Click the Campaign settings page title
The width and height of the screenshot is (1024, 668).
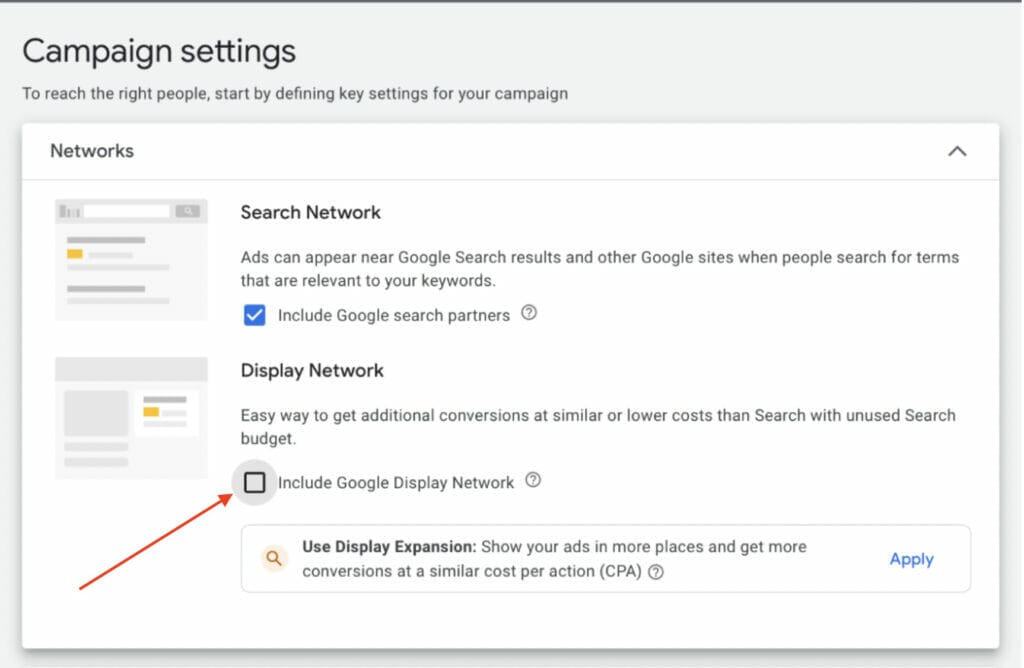click(x=159, y=51)
